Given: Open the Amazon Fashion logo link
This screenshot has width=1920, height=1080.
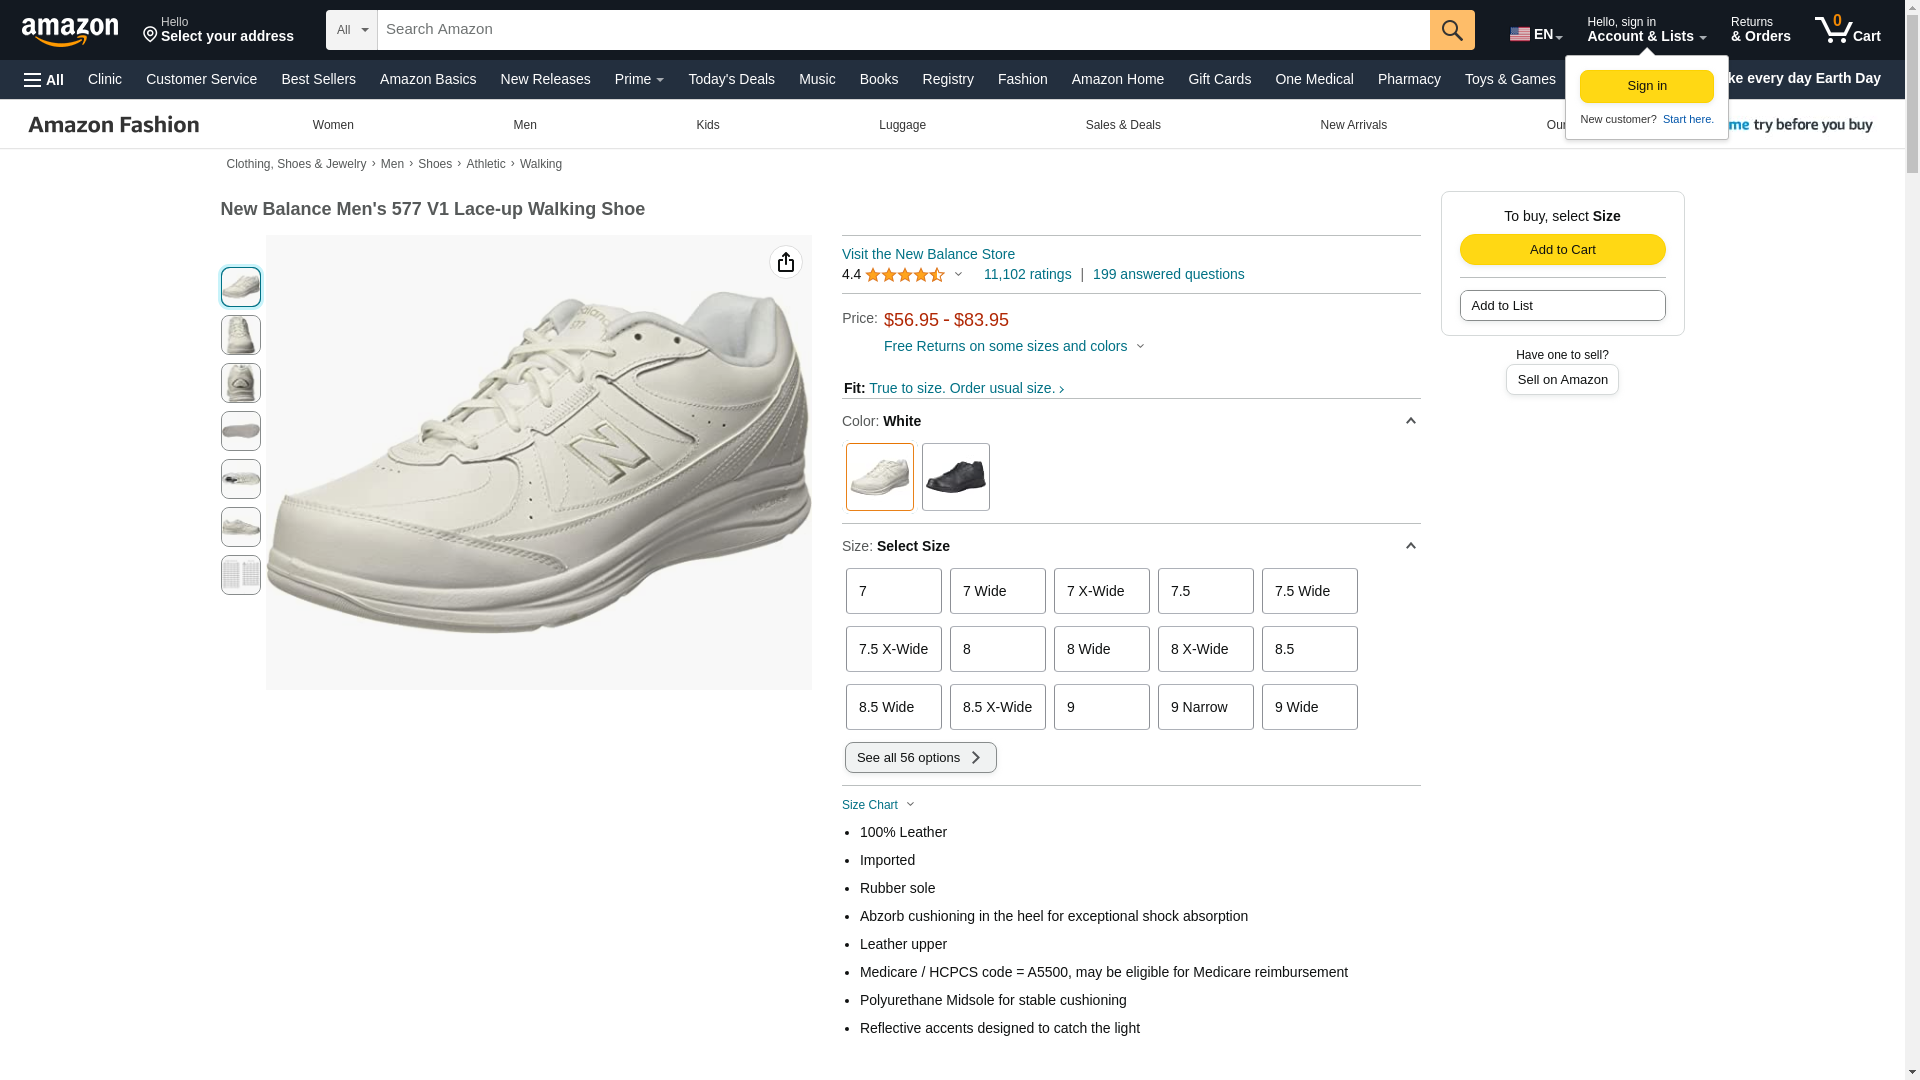Looking at the screenshot, I should [114, 125].
